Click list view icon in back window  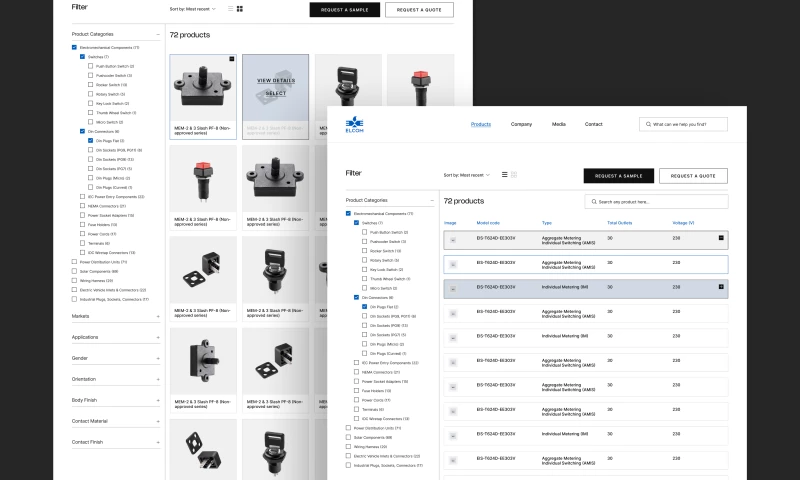click(230, 9)
